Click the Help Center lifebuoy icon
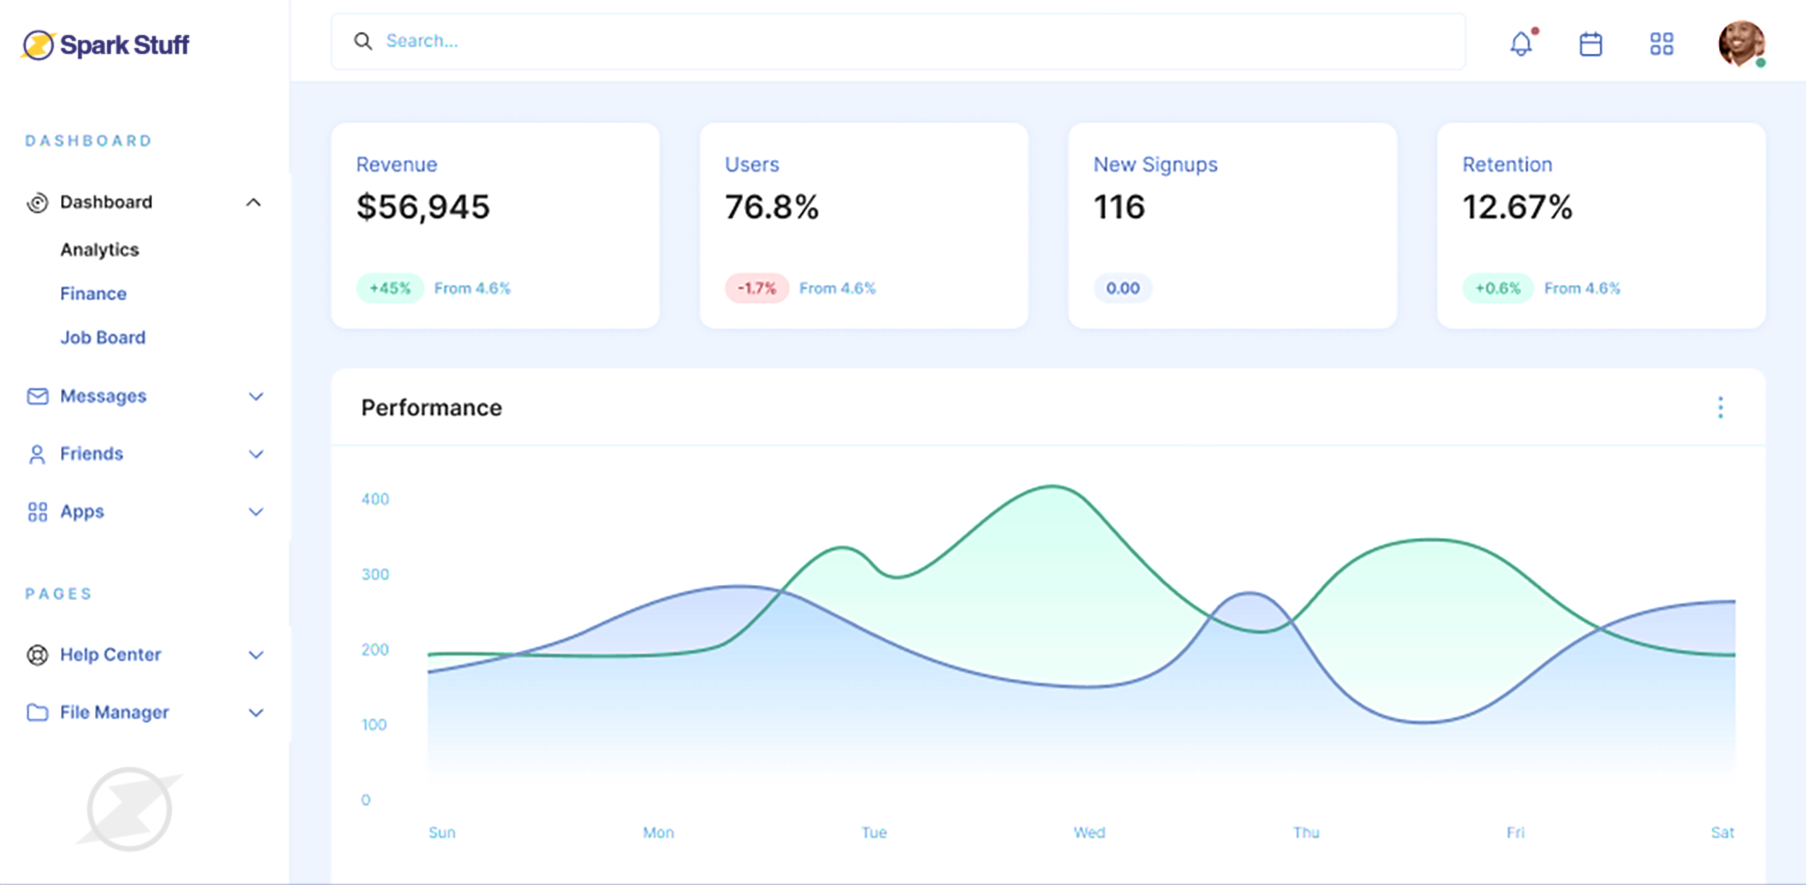Screen dimensions: 1806x885 (x=37, y=655)
